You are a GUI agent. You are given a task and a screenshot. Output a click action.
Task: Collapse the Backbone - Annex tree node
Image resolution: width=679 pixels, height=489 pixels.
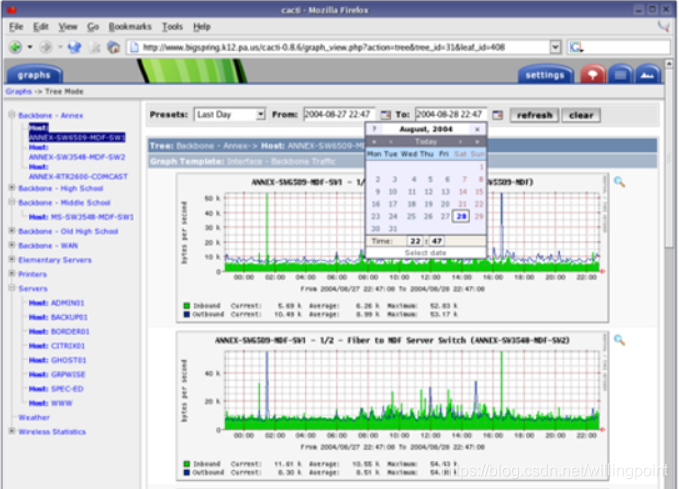tap(12, 115)
